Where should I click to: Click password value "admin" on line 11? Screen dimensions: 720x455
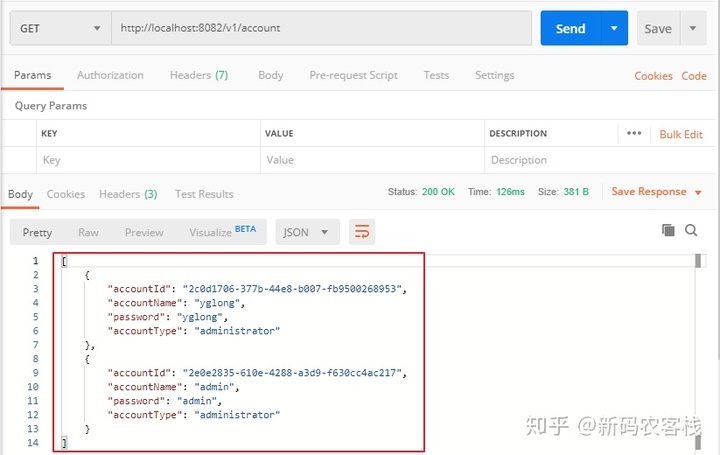click(x=197, y=401)
